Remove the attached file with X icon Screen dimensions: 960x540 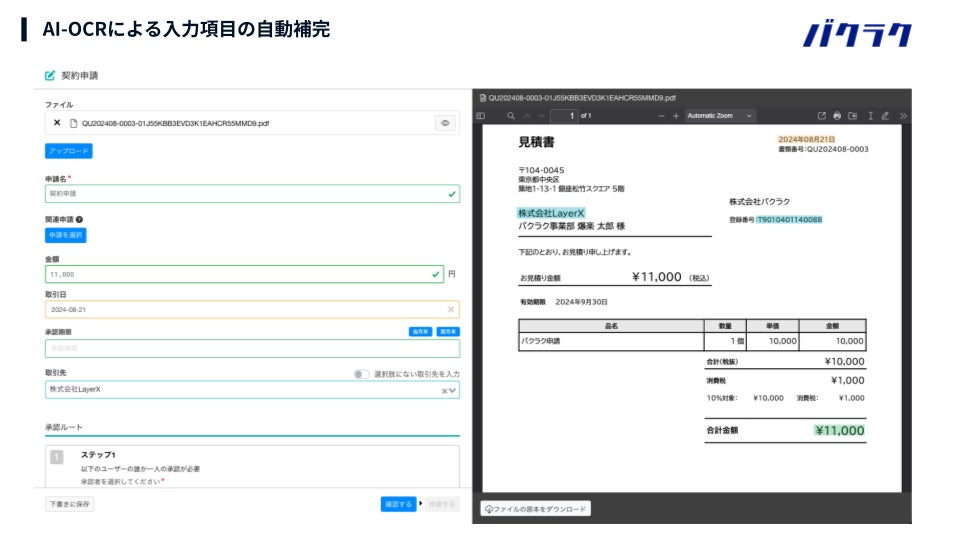[57, 122]
